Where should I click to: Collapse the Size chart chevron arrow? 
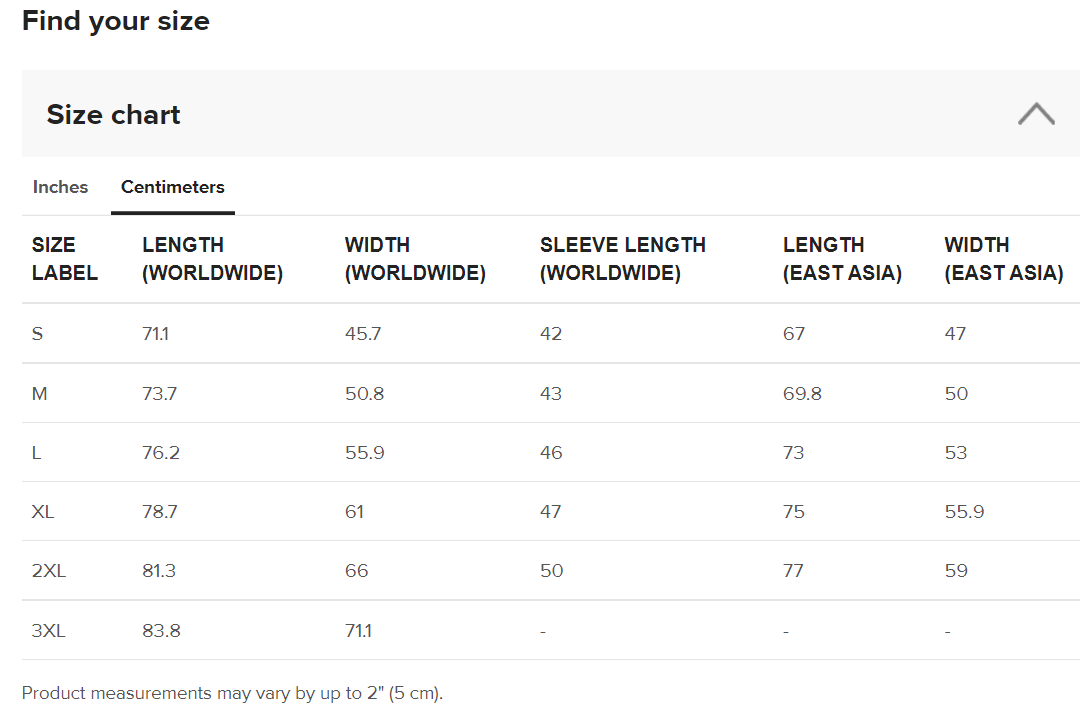(1036, 114)
